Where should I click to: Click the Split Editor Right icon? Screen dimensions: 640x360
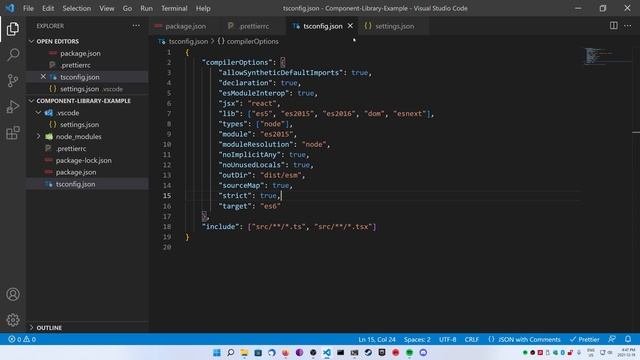[613, 26]
